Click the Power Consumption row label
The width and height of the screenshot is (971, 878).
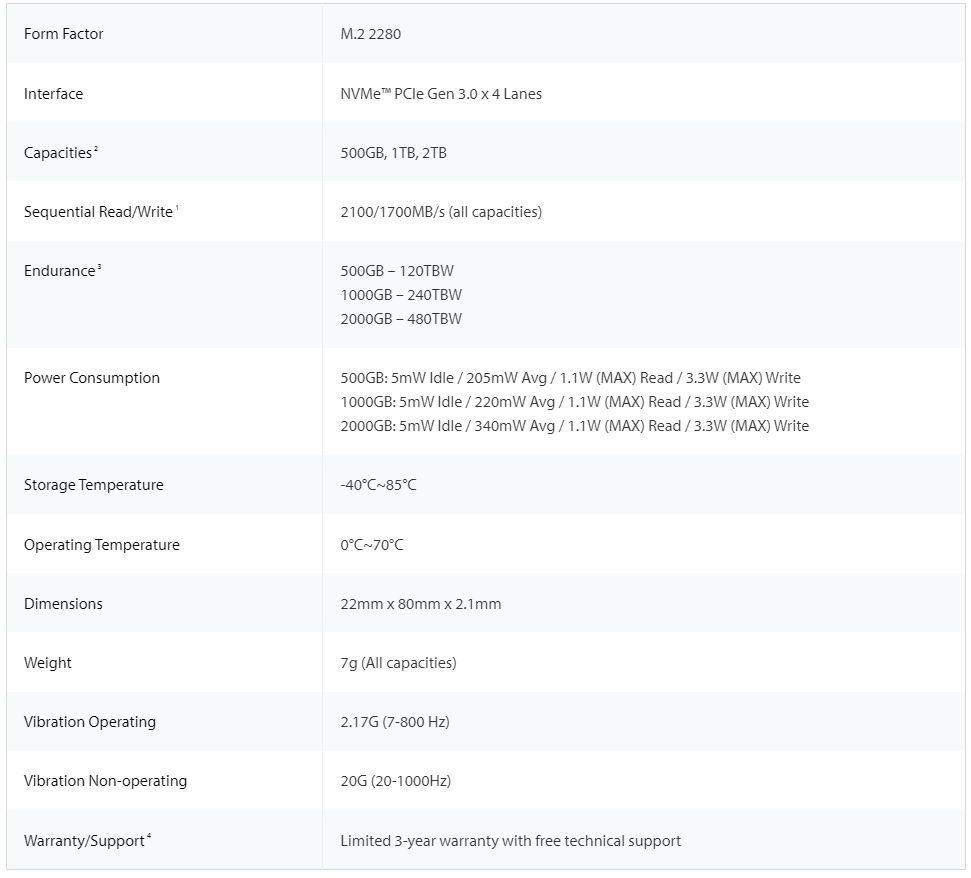click(92, 378)
